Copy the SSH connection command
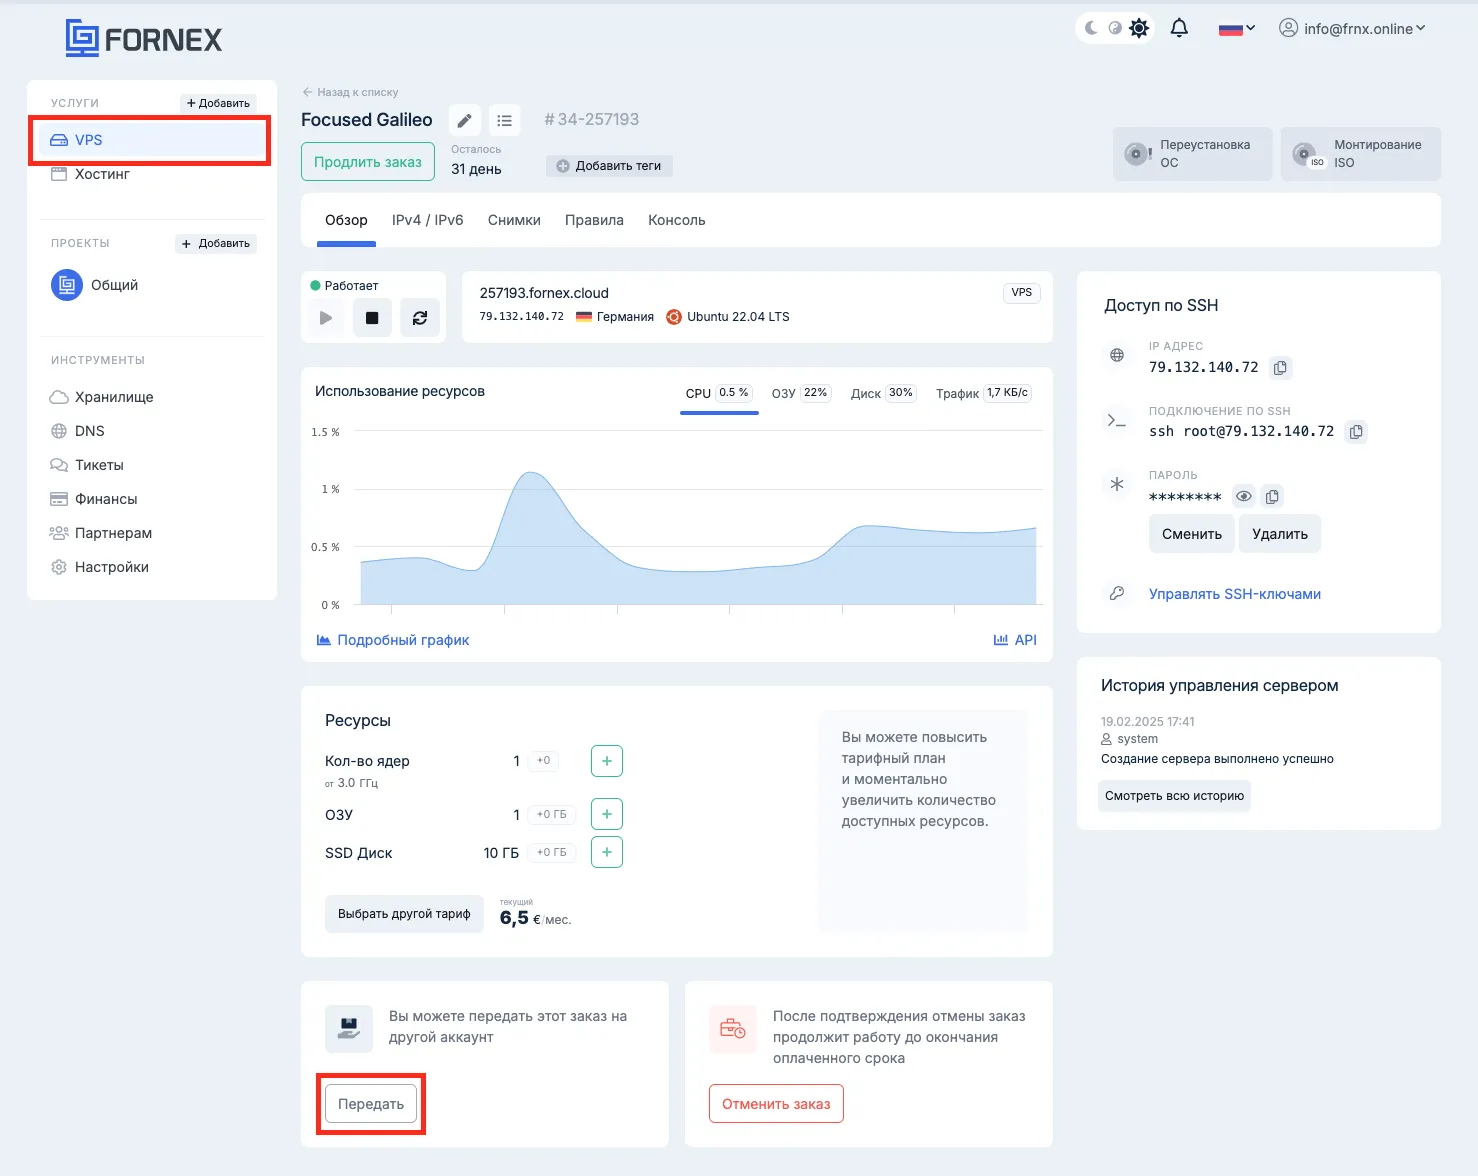The image size is (1478, 1176). pos(1356,432)
